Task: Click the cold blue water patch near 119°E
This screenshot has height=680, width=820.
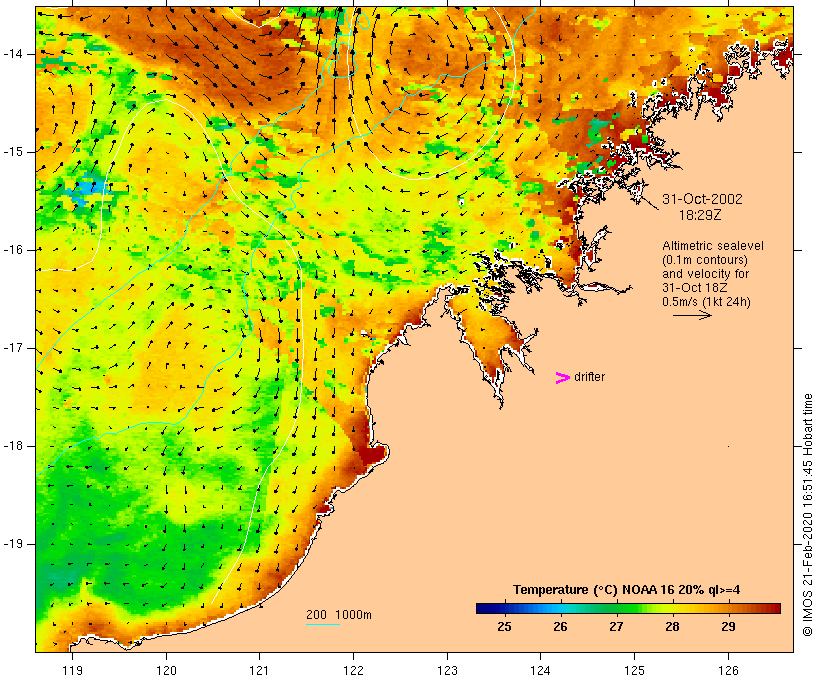Action: click(86, 190)
